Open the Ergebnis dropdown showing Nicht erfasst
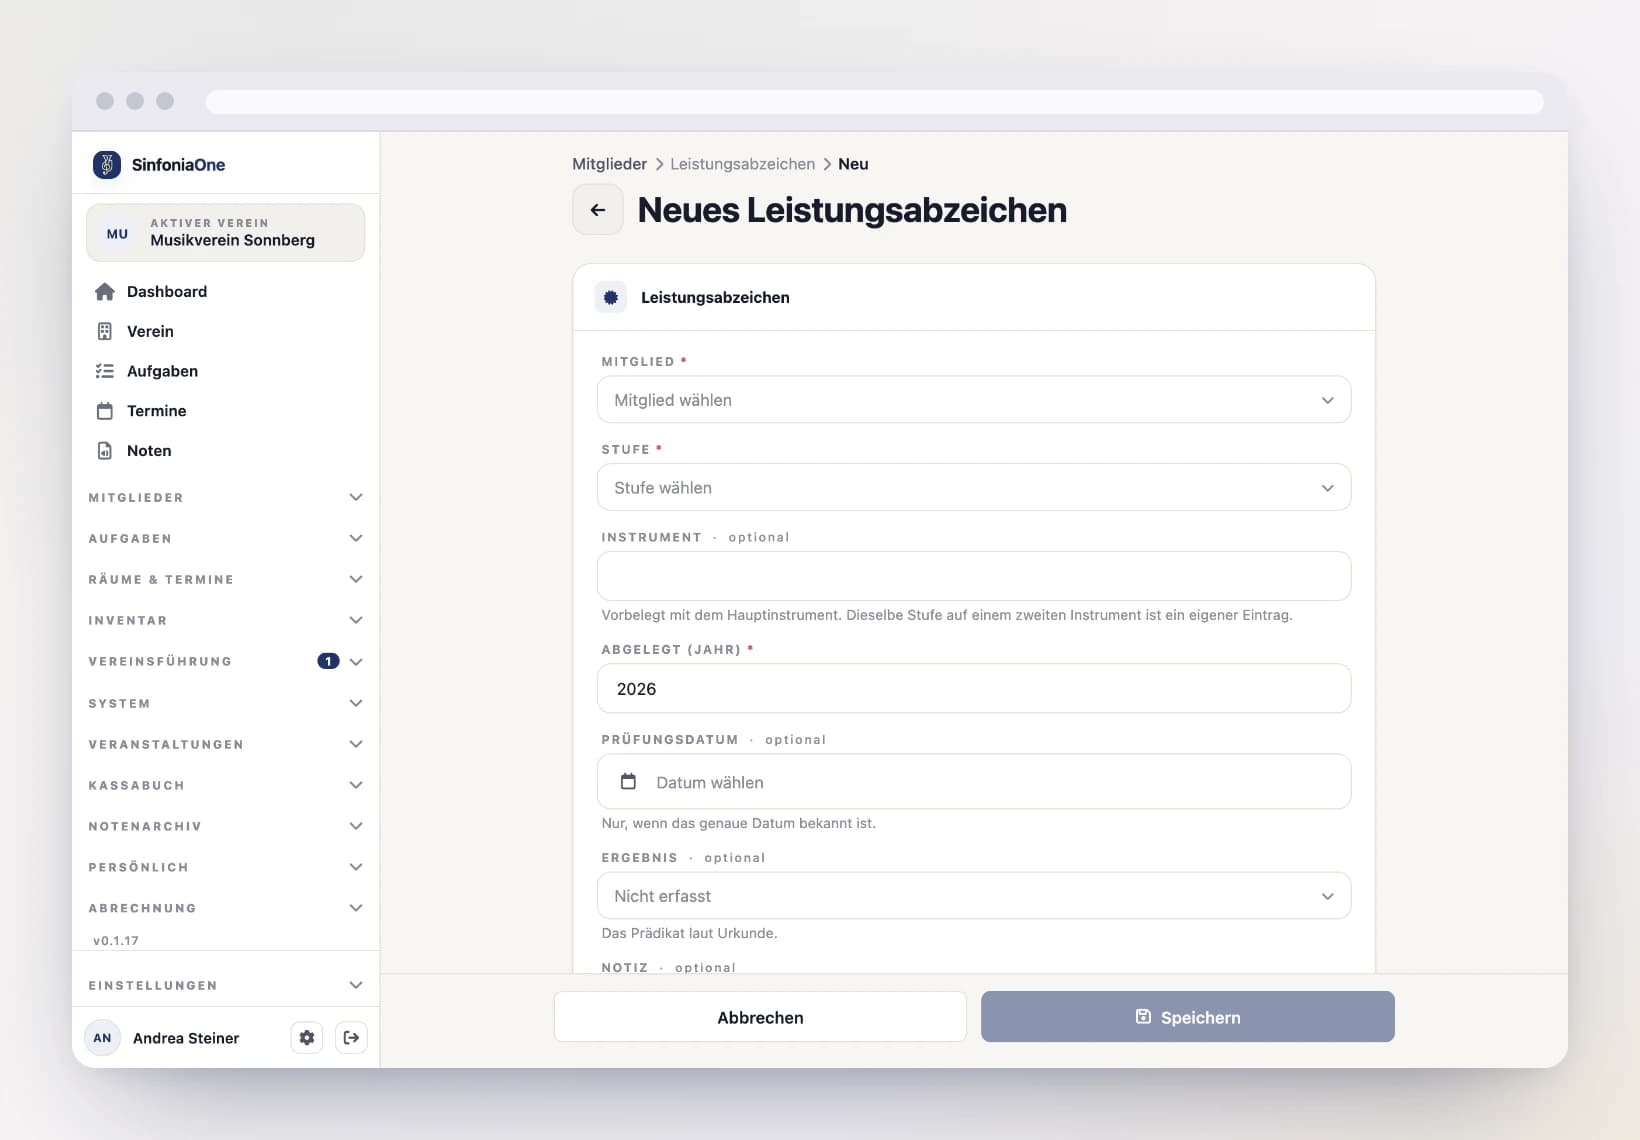The image size is (1640, 1140). coord(974,896)
